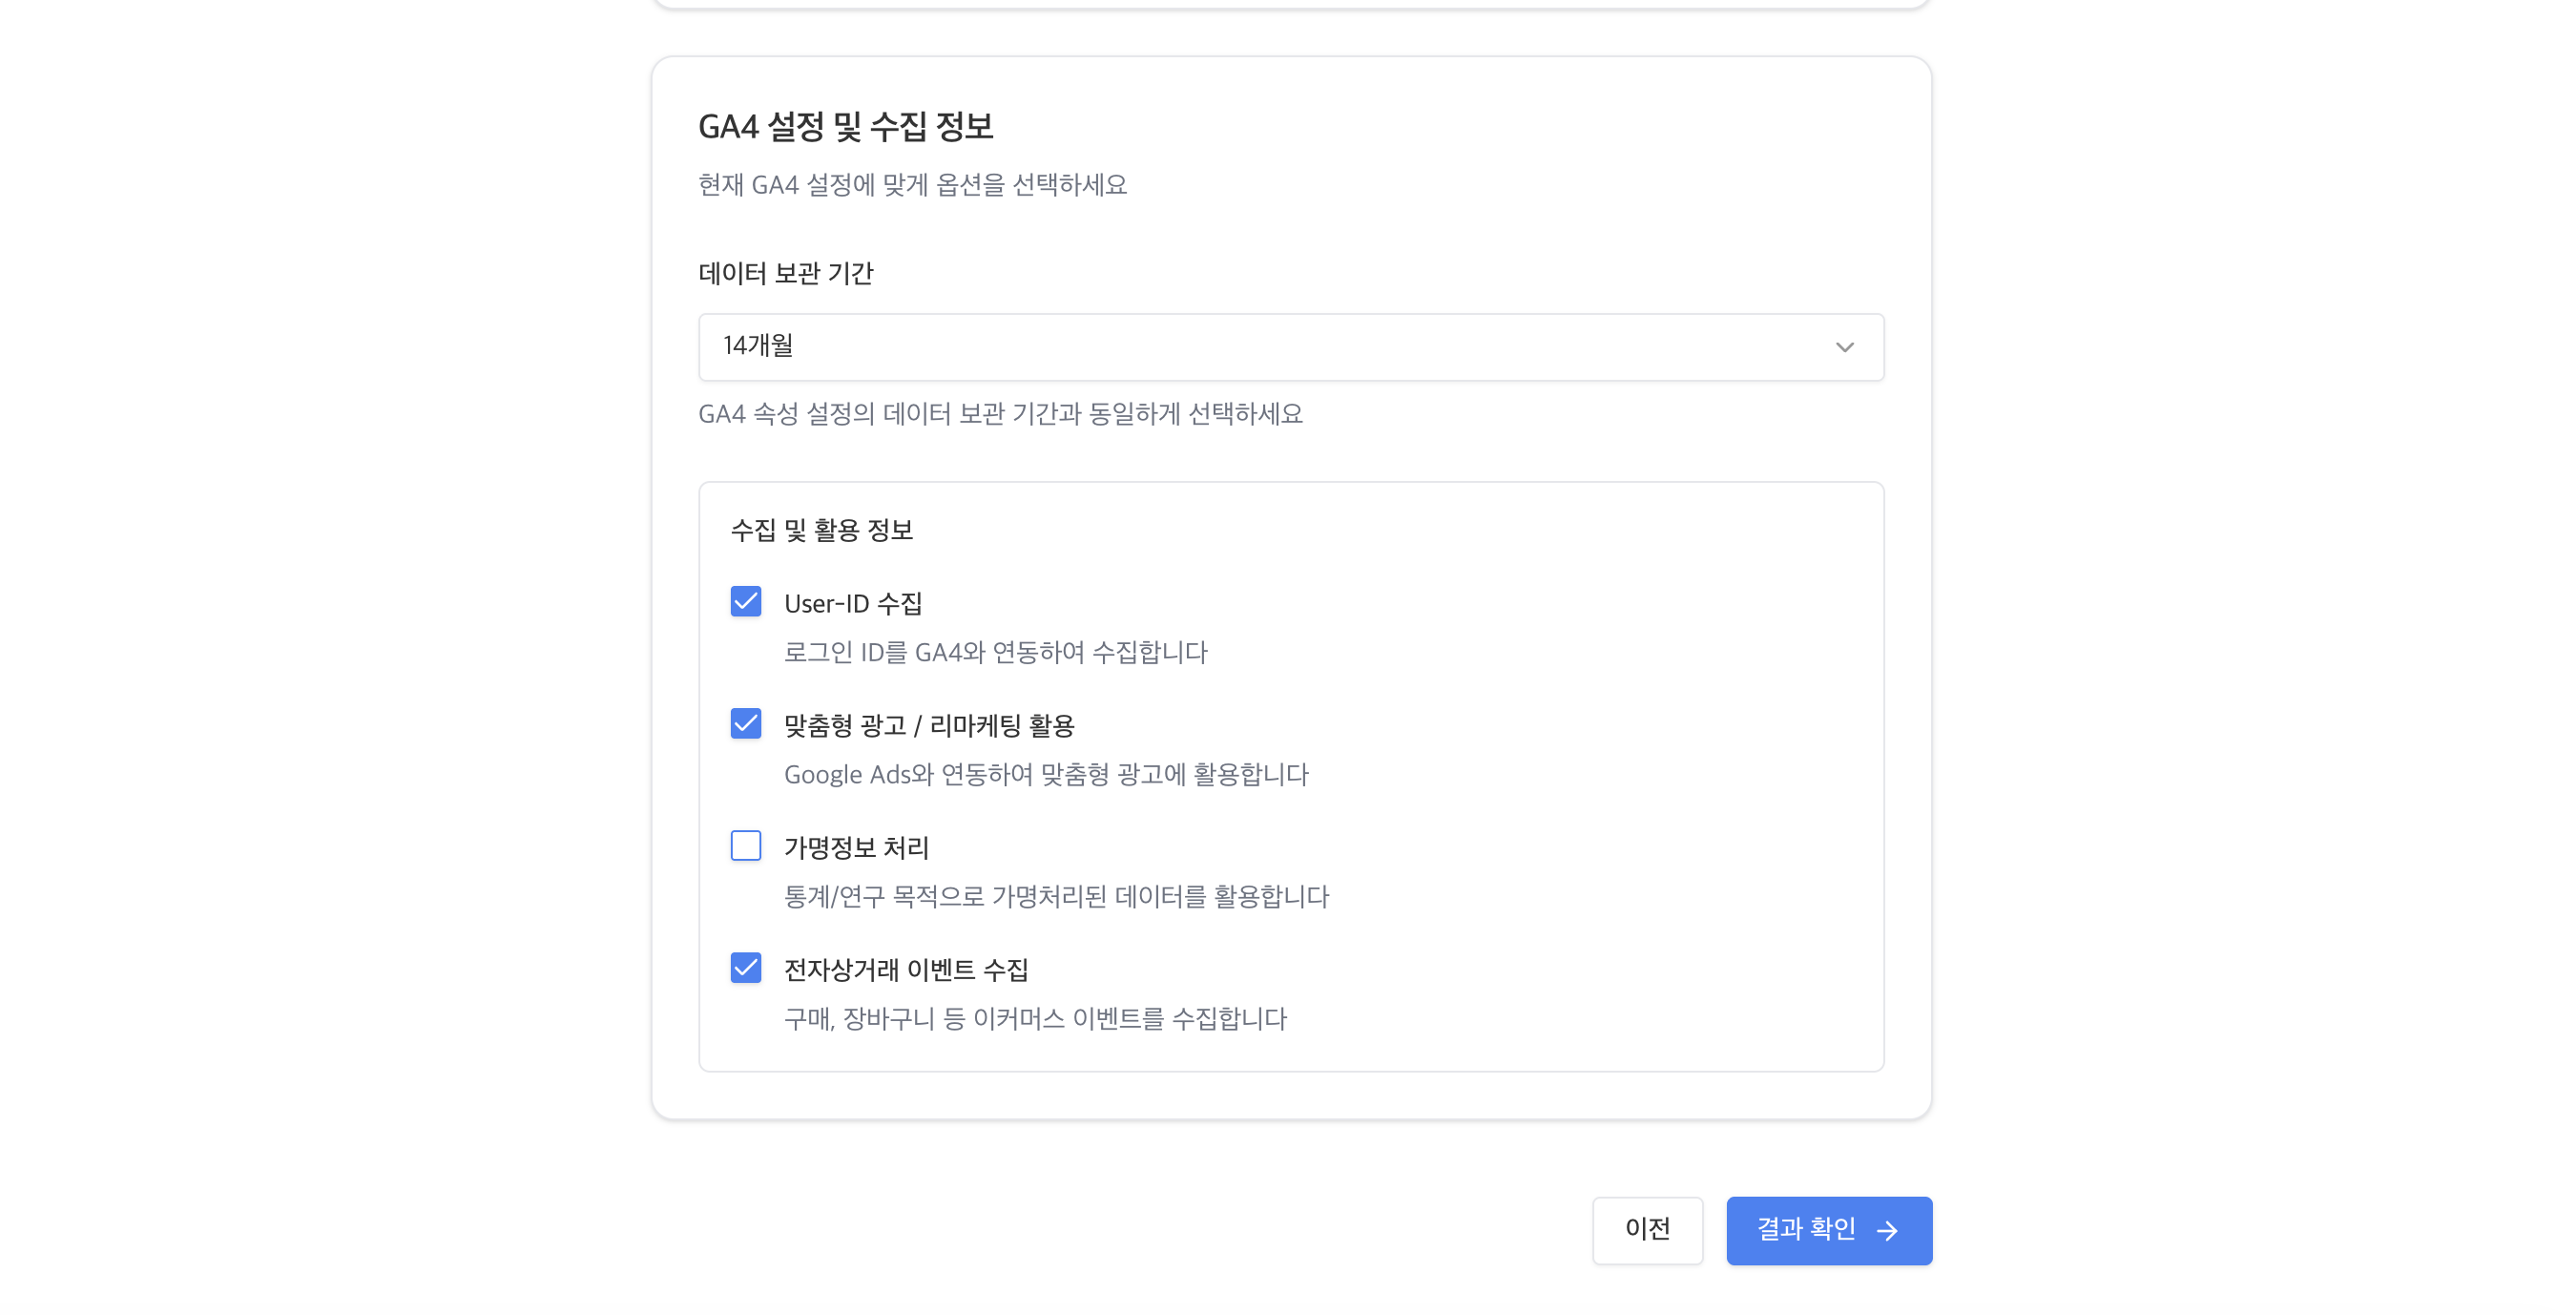This screenshot has height=1315, width=2576.
Task: Click the 수집 및 활용 정보 section title
Action: pos(822,530)
